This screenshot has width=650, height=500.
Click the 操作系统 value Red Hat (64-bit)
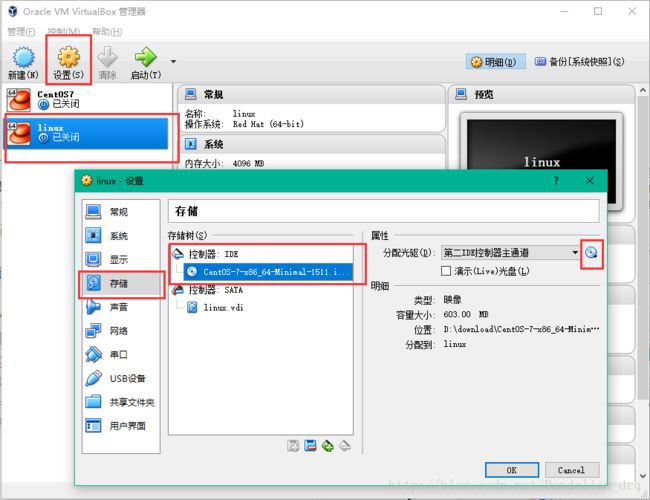point(268,124)
